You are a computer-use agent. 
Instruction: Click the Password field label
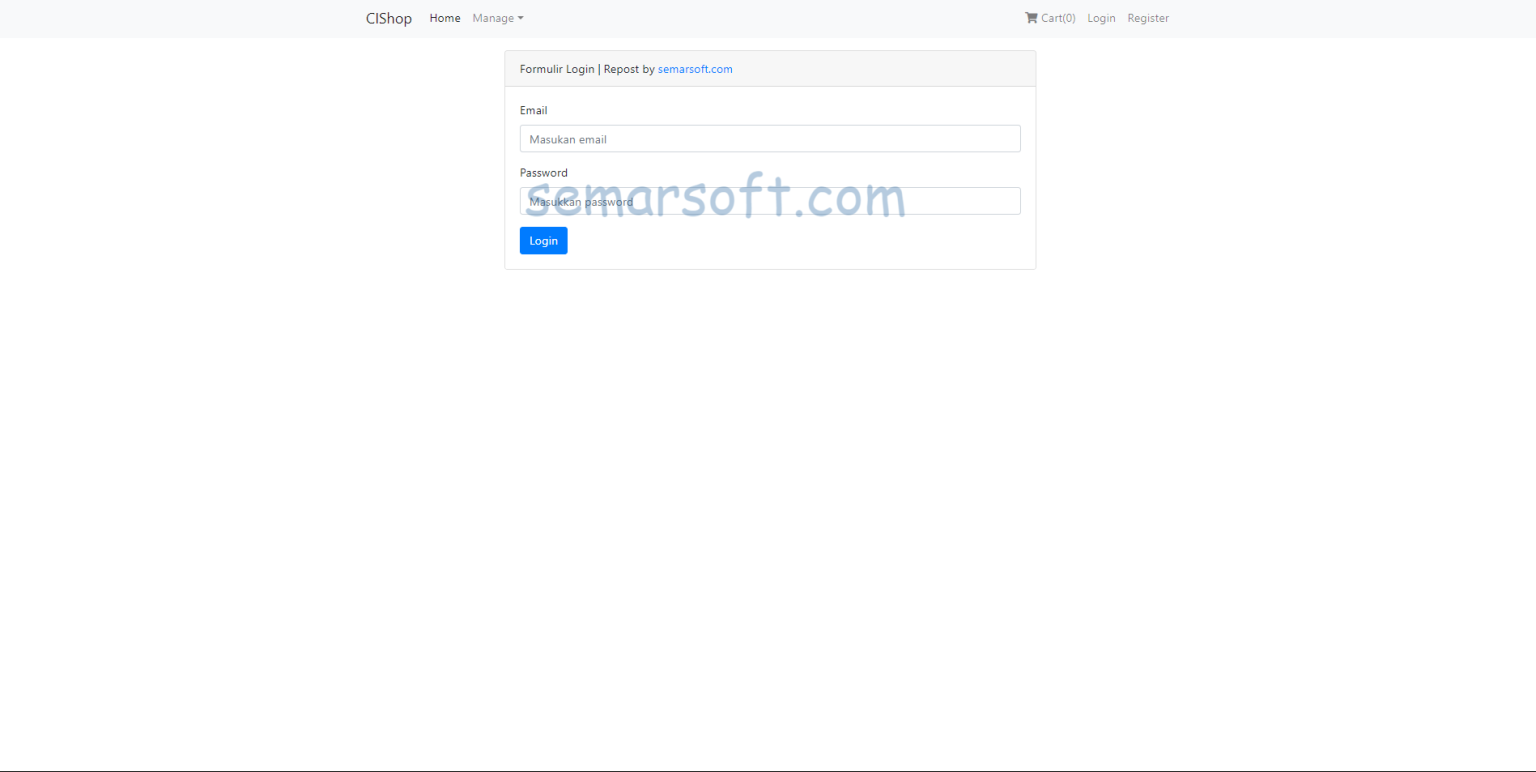543,172
